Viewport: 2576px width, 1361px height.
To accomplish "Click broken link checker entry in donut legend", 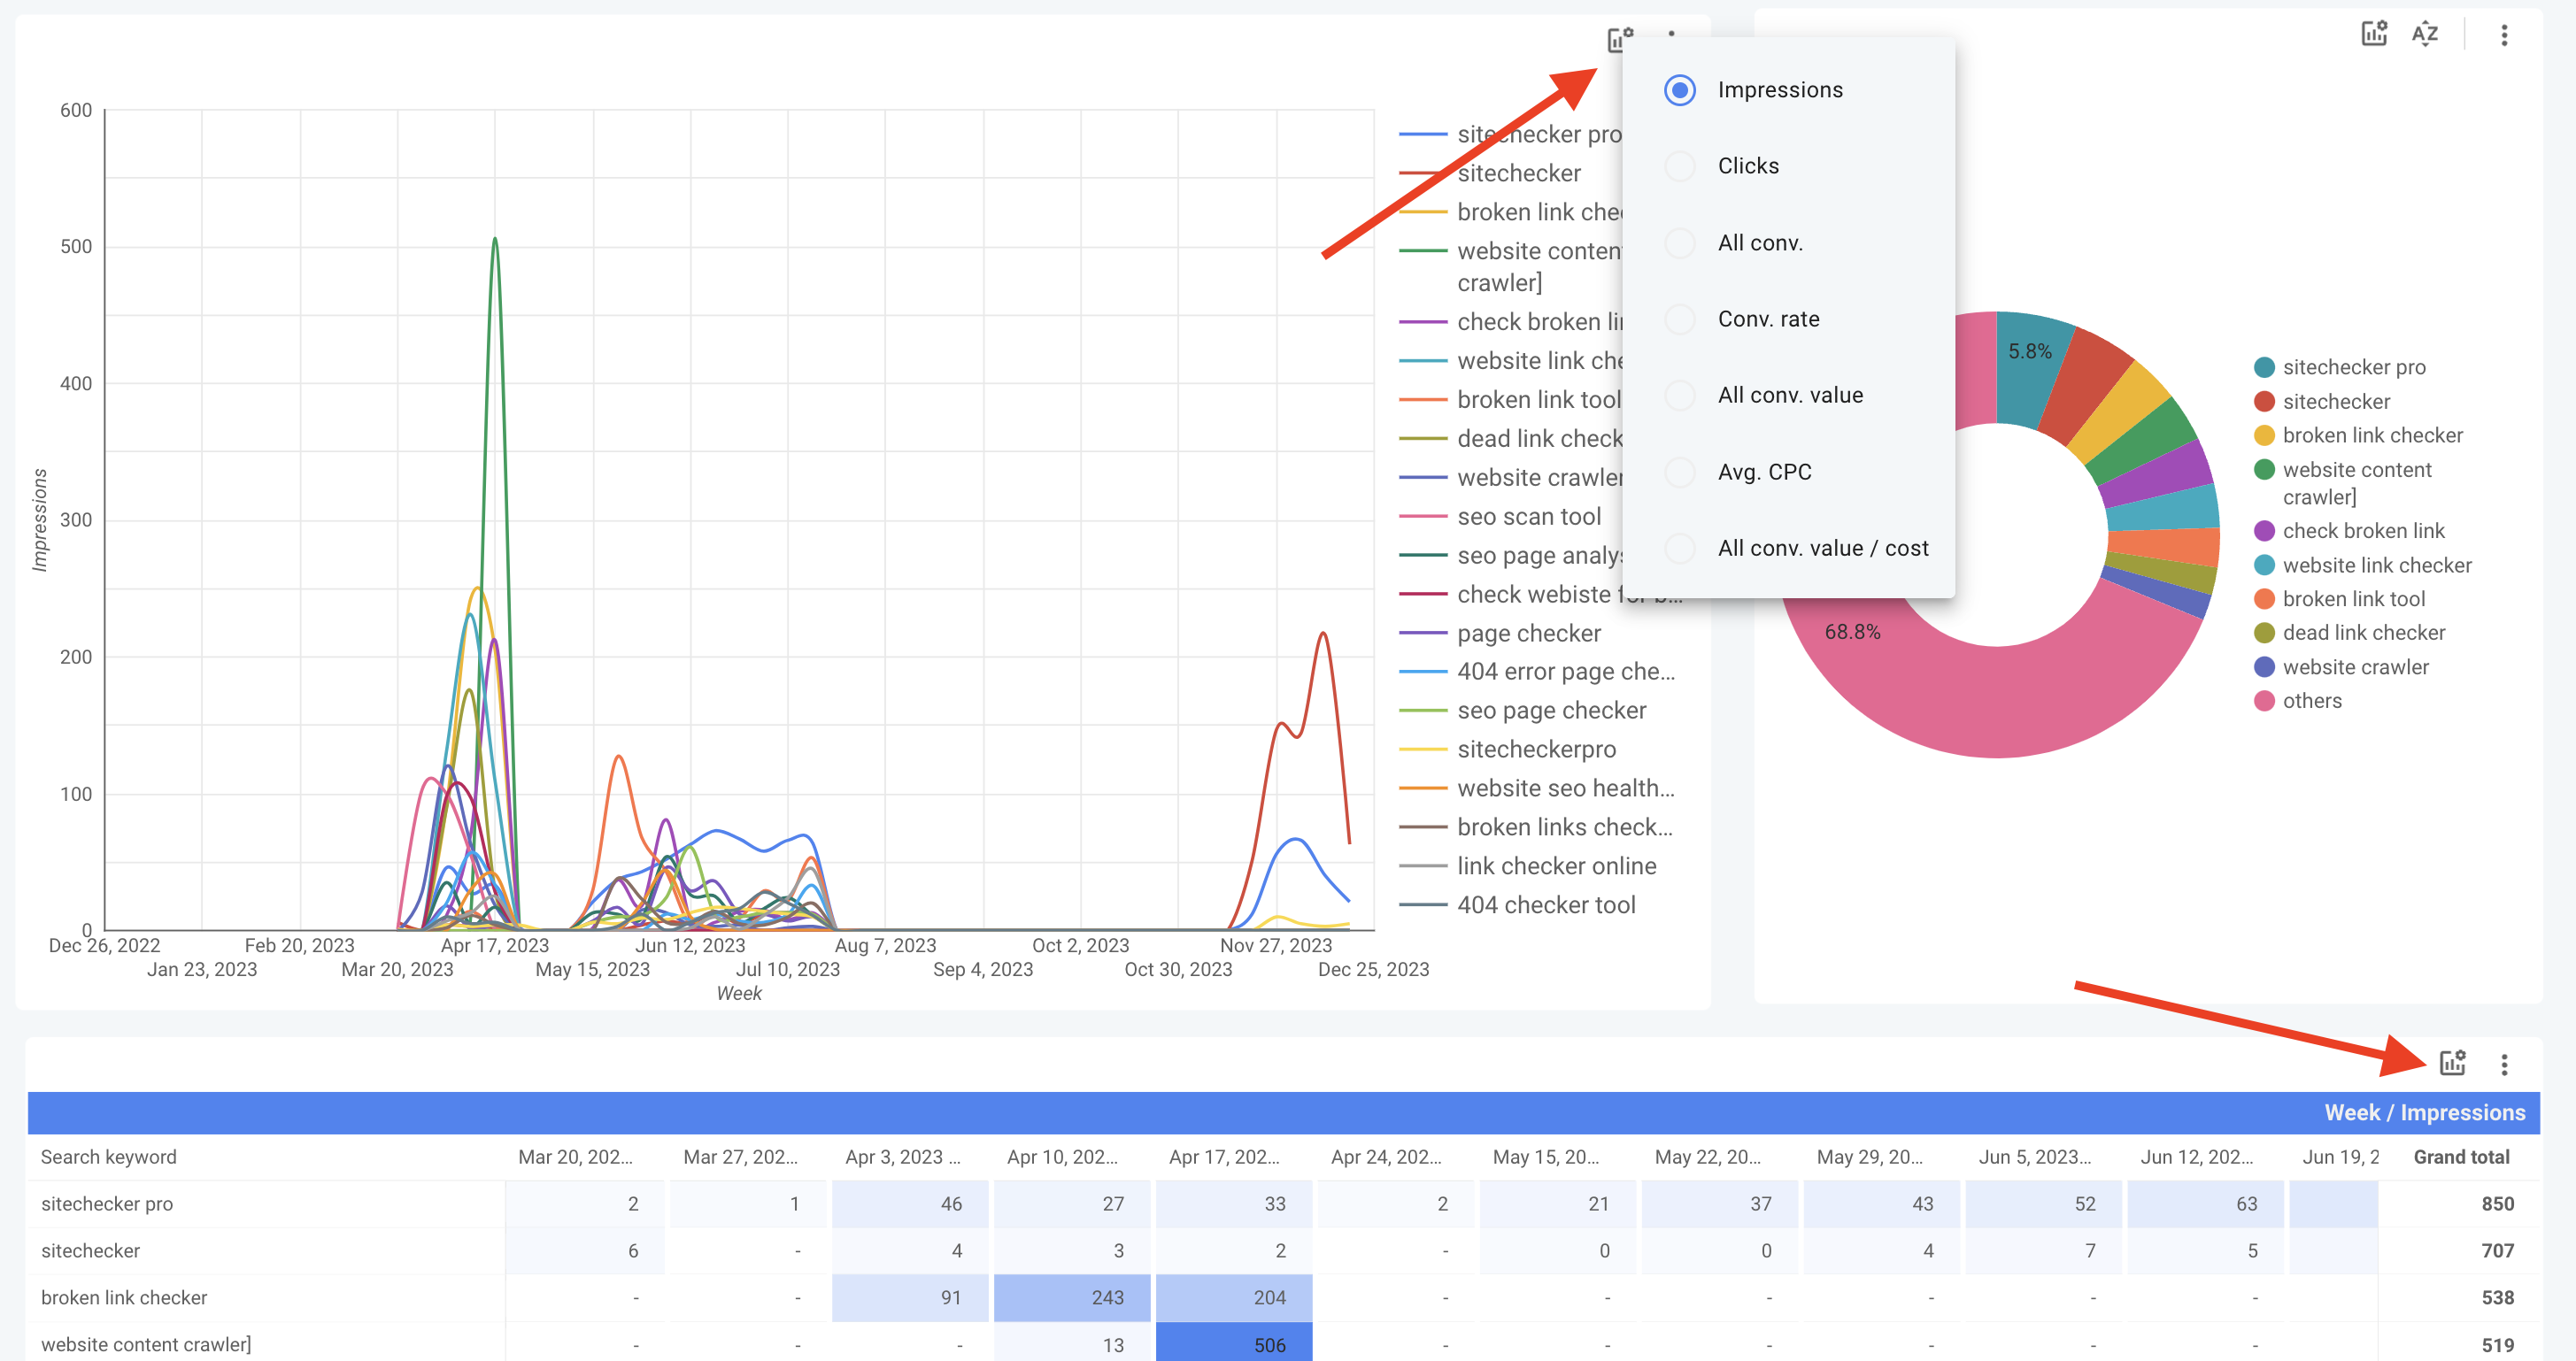I will pos(2372,436).
